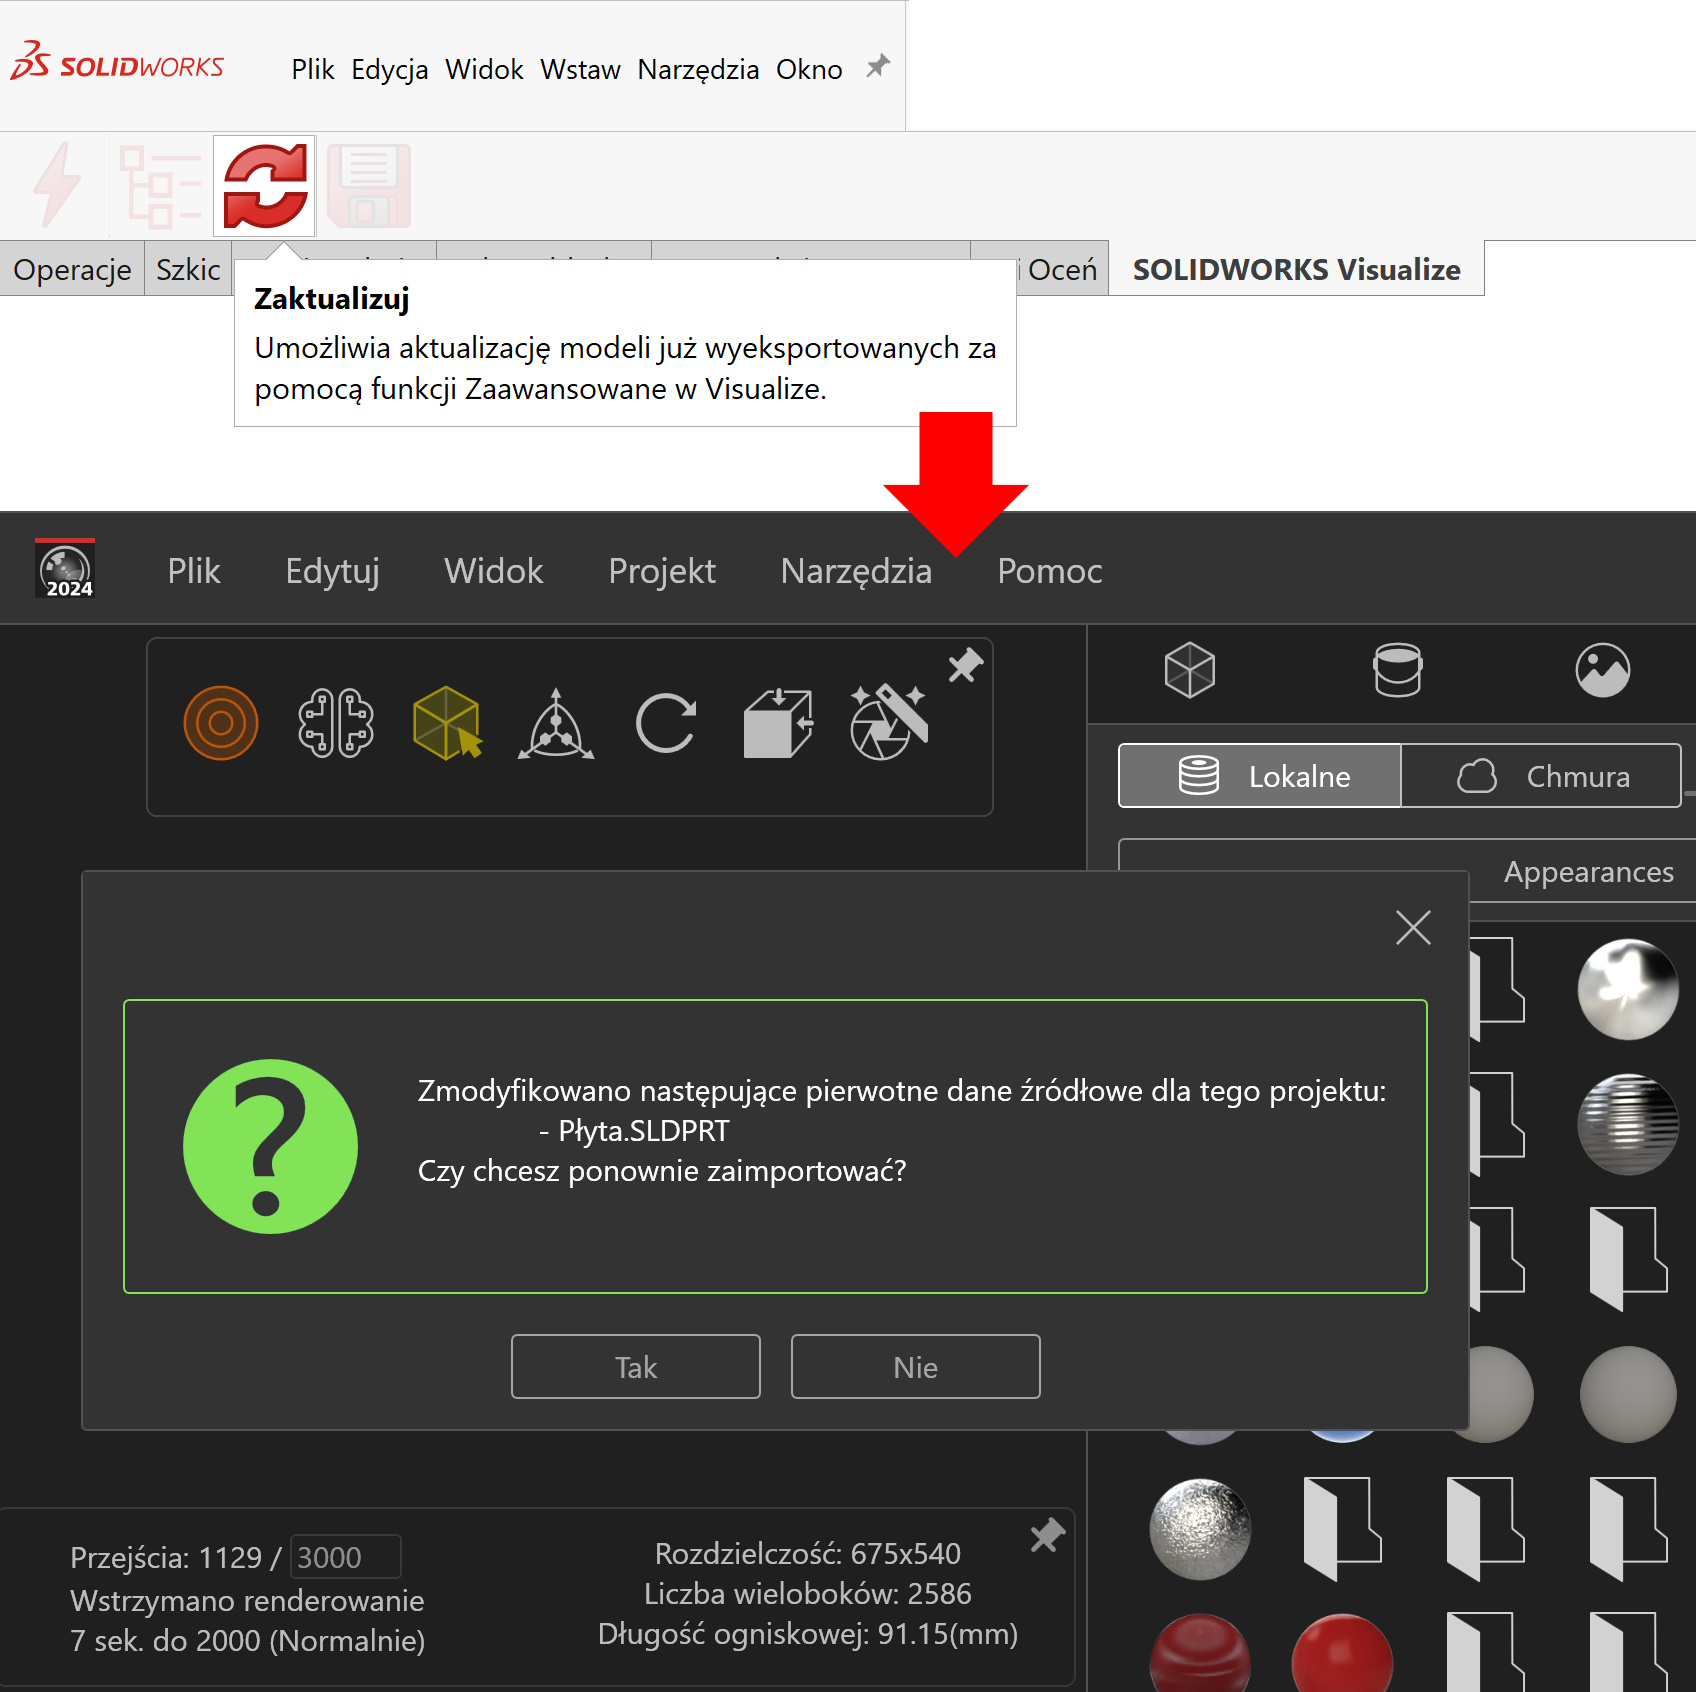Viewport: 1696px width, 1692px height.
Task: Open the Environments image tab in the palette
Action: (1603, 670)
